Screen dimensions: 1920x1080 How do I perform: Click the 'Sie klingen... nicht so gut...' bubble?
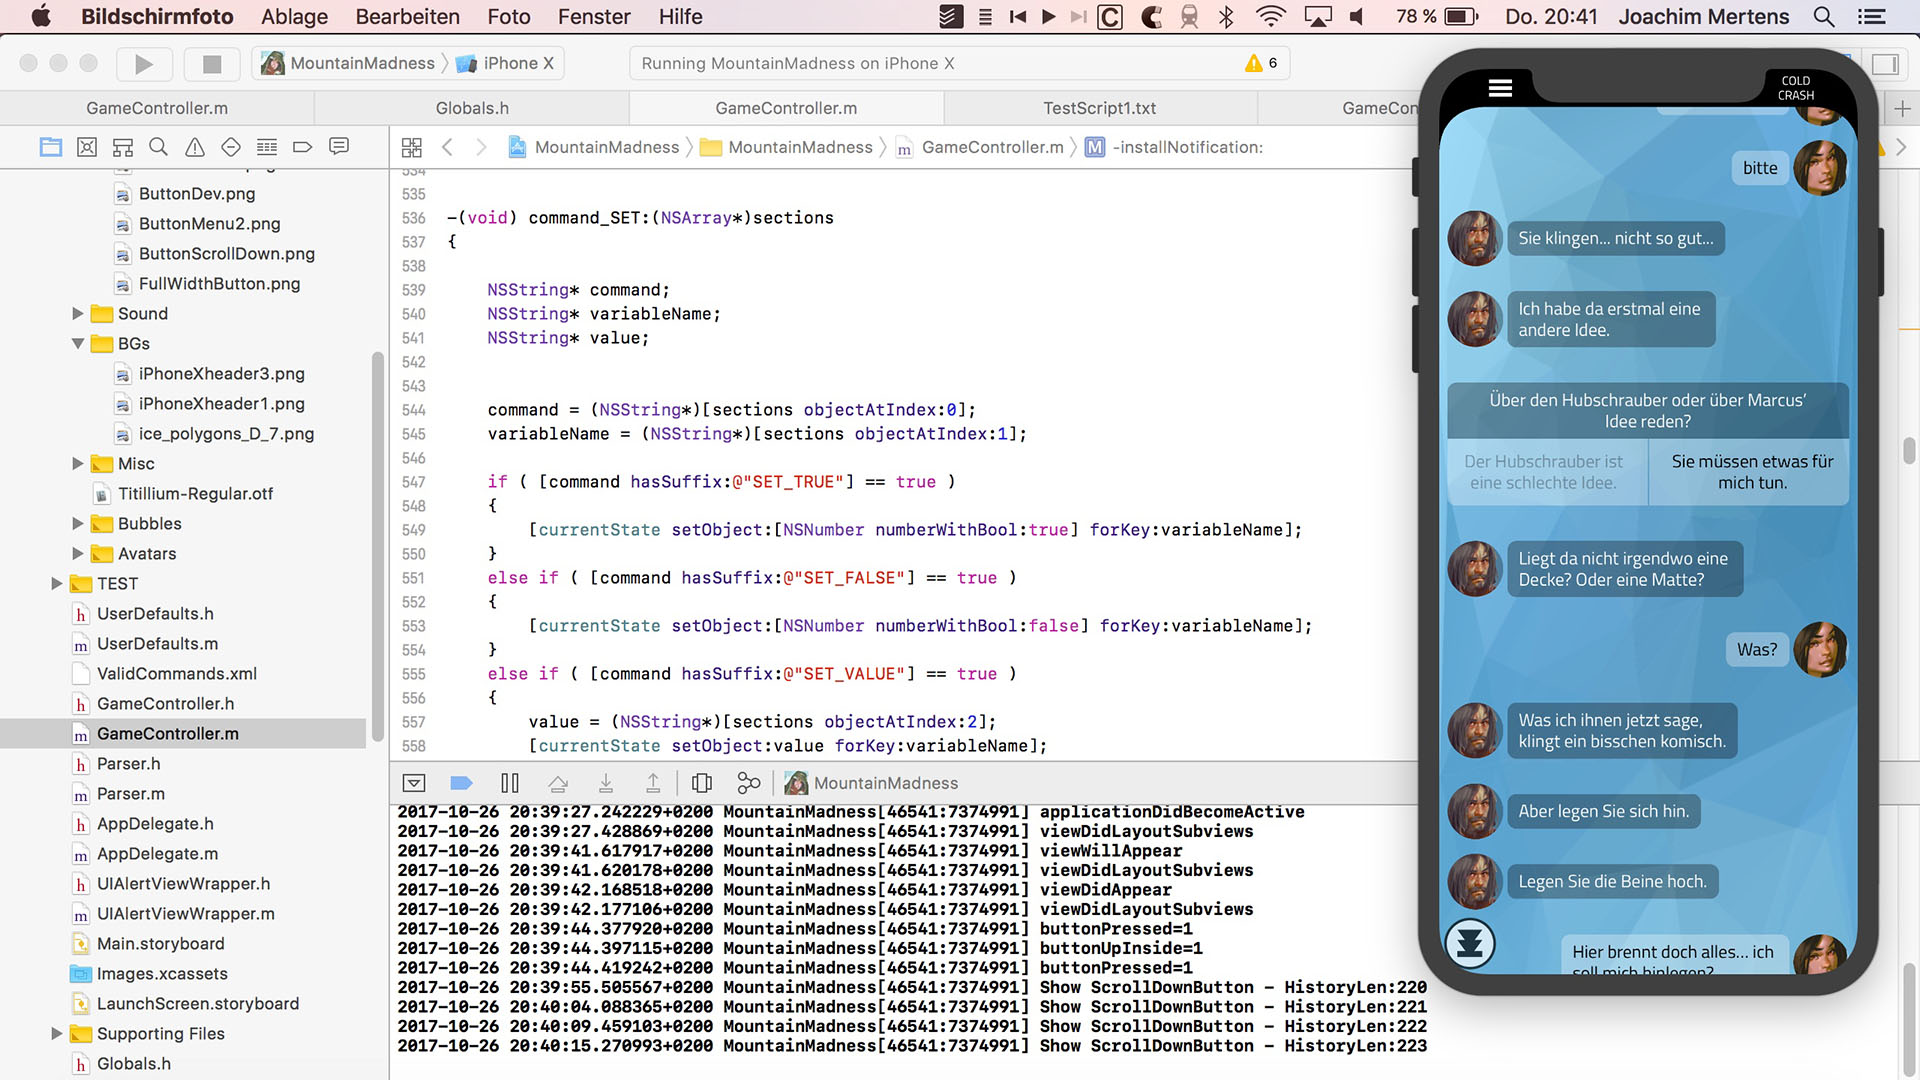tap(1616, 238)
